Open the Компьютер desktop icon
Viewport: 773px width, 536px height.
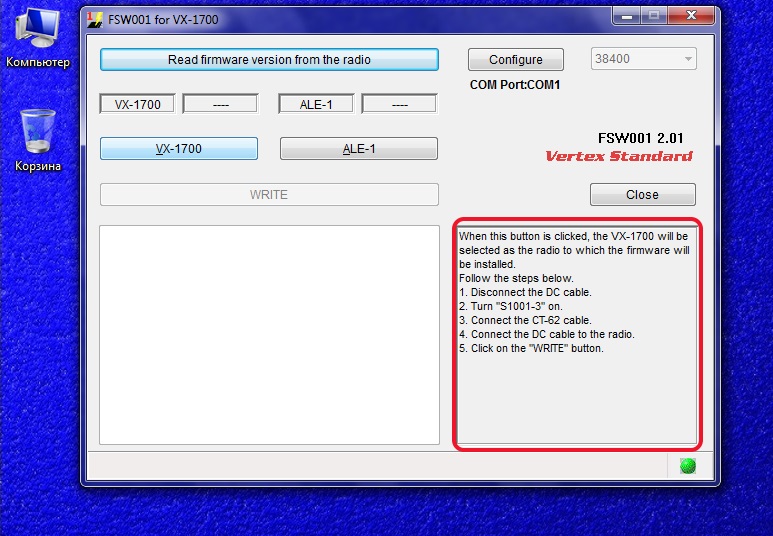(37, 38)
